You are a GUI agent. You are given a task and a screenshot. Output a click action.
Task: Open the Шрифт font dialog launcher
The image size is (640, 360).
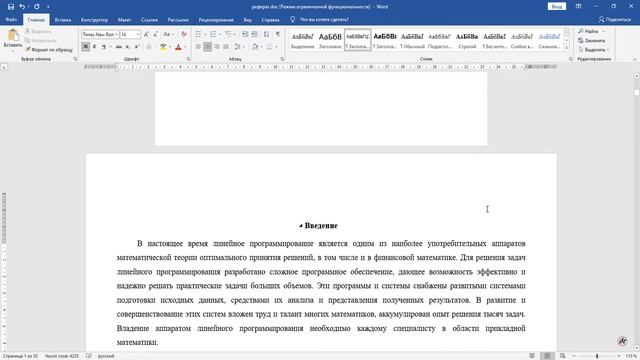(188, 59)
